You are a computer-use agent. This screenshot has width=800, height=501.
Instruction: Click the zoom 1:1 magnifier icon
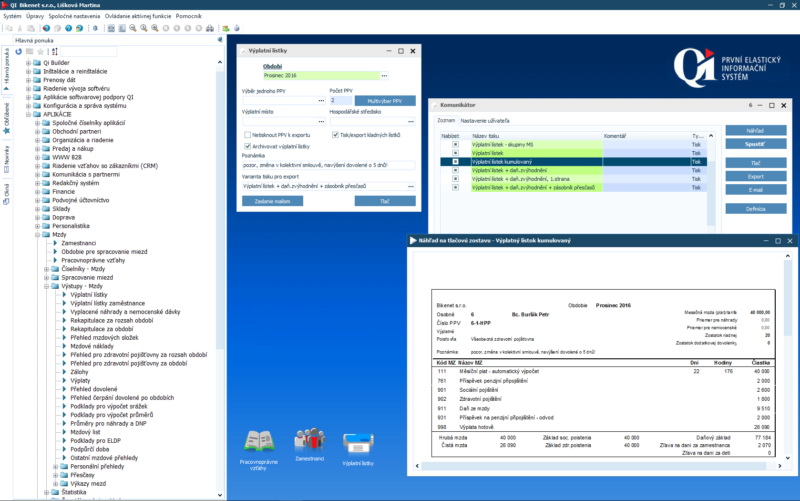(x=144, y=28)
